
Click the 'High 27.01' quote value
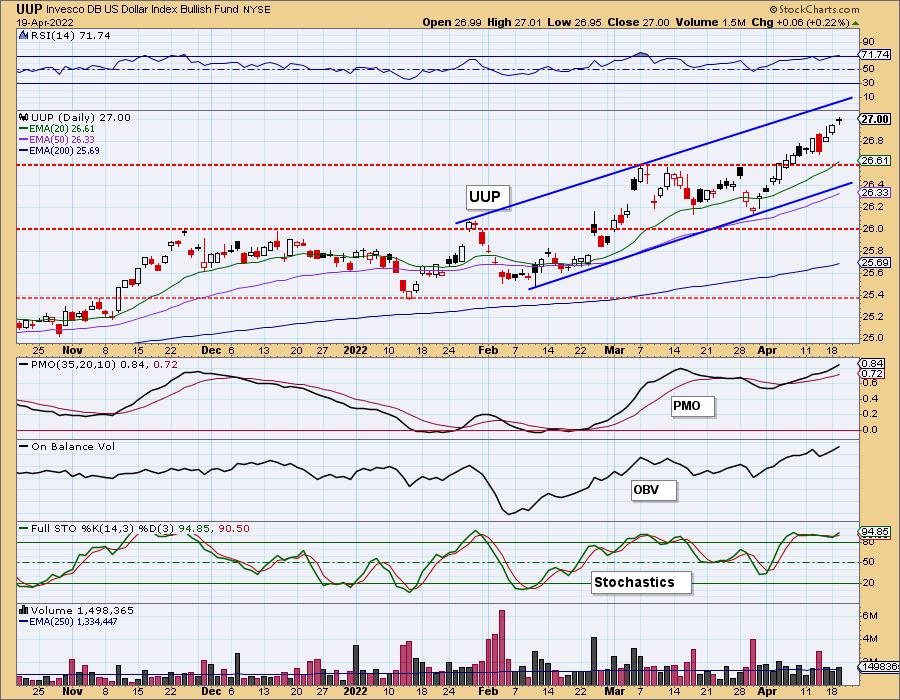click(513, 22)
